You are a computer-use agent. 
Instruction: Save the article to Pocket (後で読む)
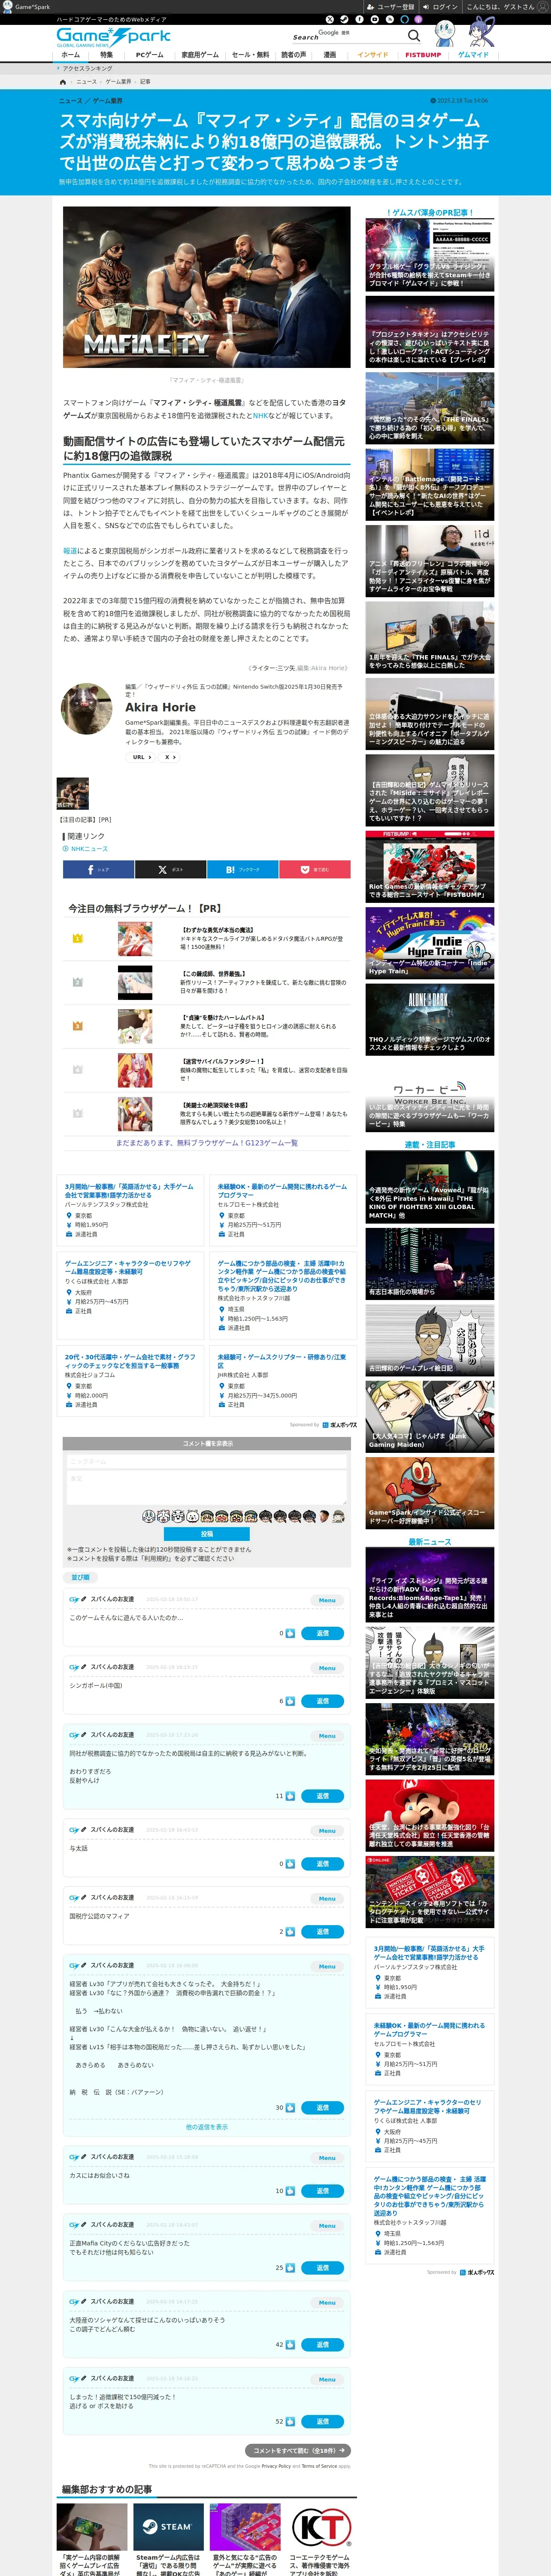[314, 869]
